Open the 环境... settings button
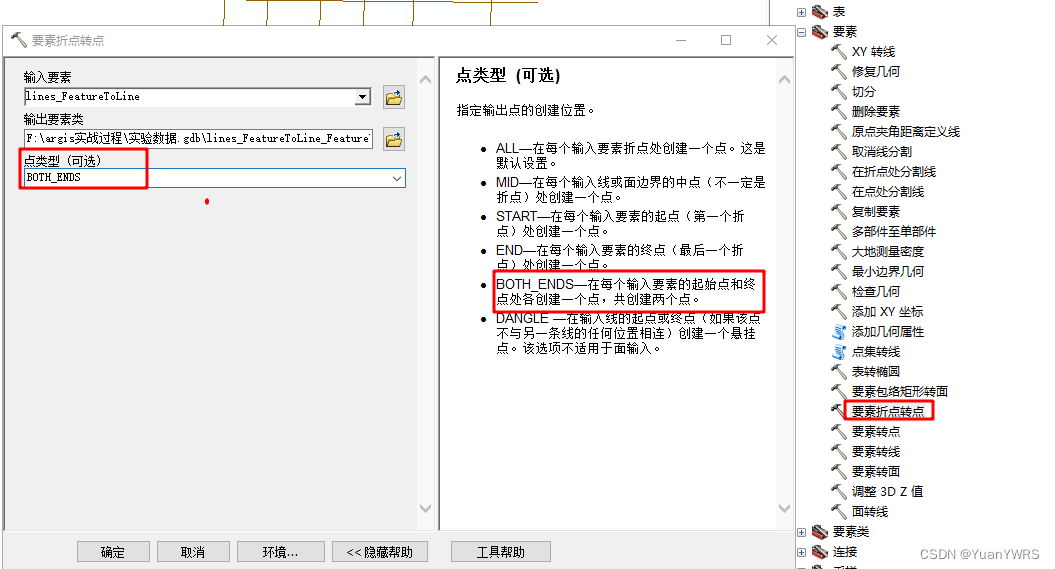This screenshot has width=1055, height=569. pyautogui.click(x=281, y=552)
